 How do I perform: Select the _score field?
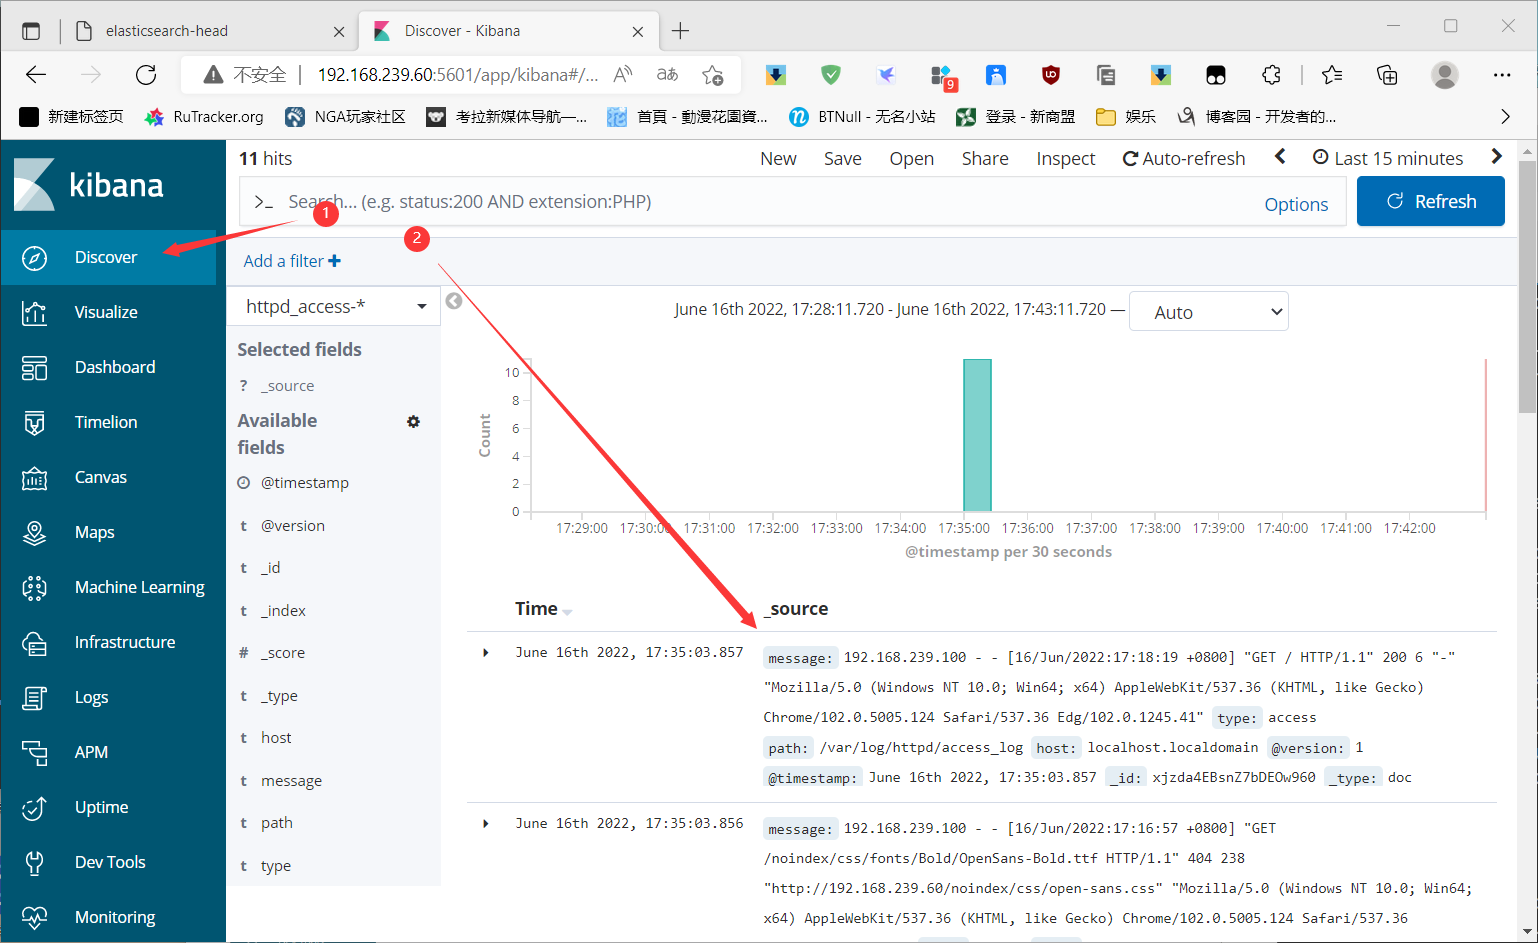coord(283,653)
